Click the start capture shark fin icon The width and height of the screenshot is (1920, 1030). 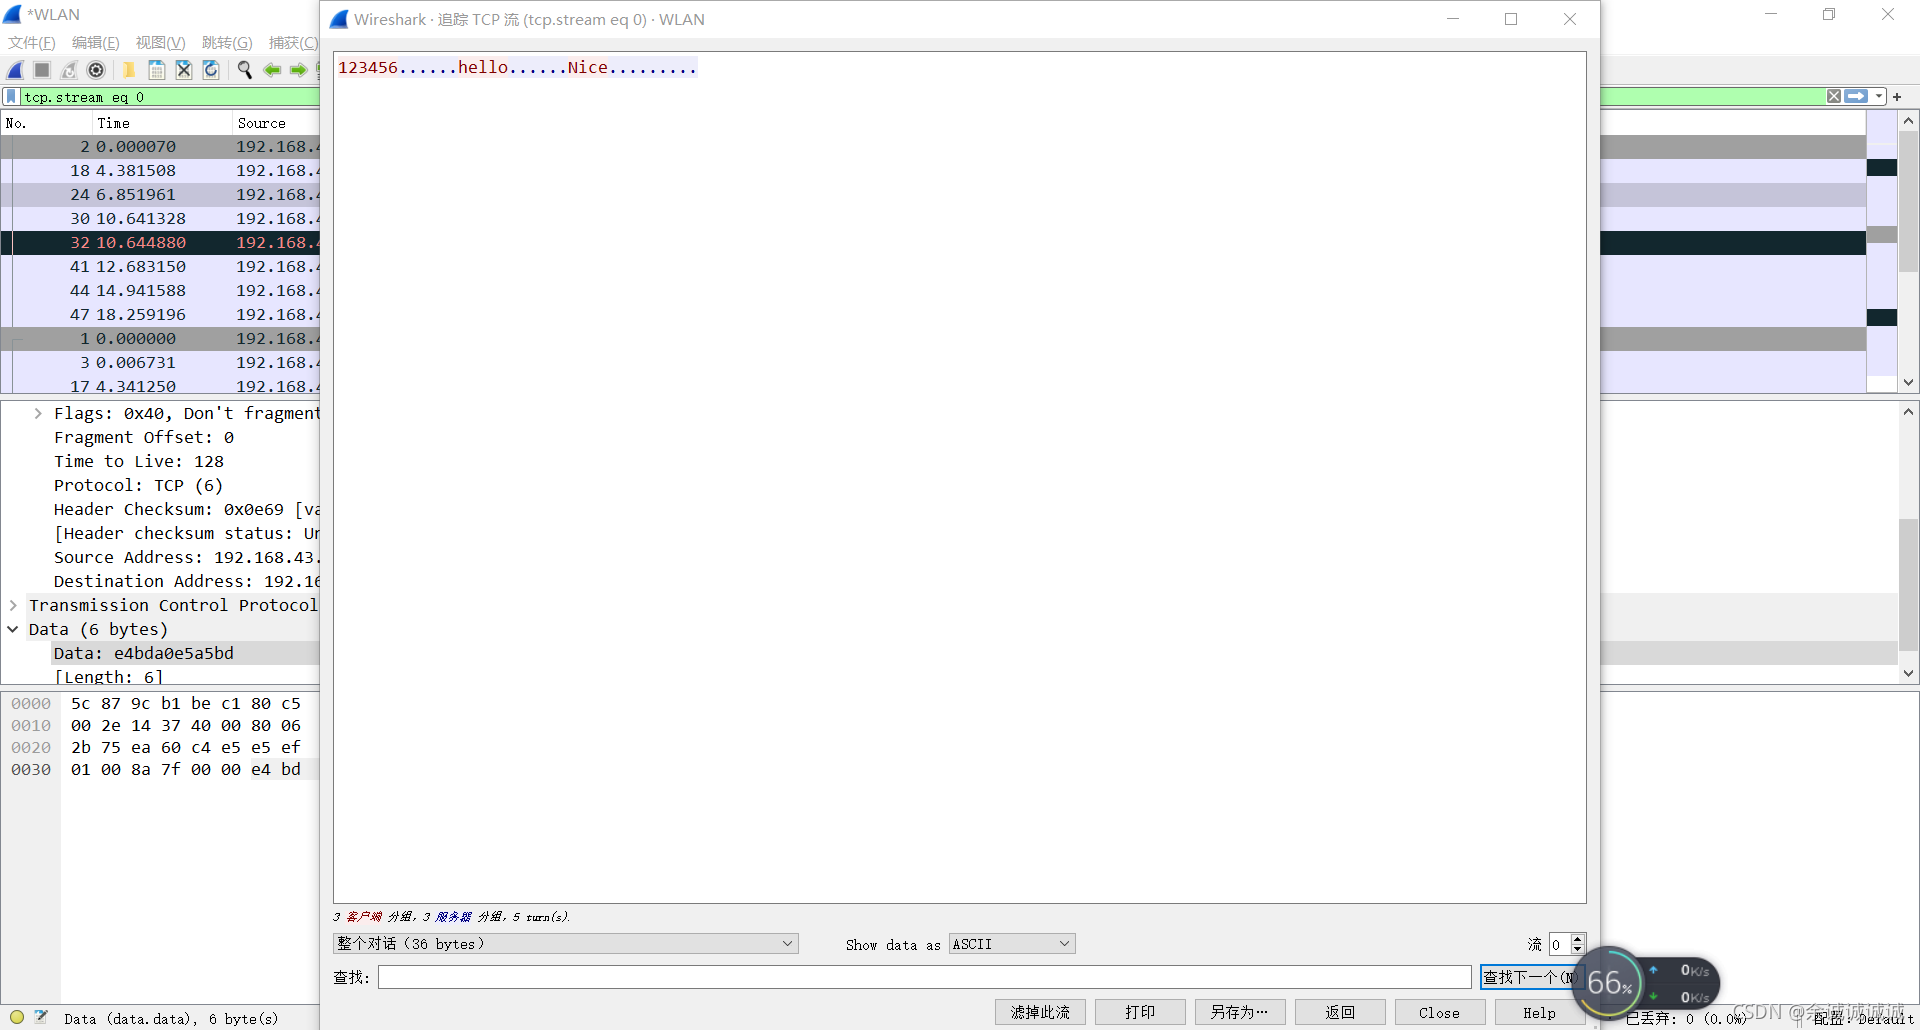(16, 70)
